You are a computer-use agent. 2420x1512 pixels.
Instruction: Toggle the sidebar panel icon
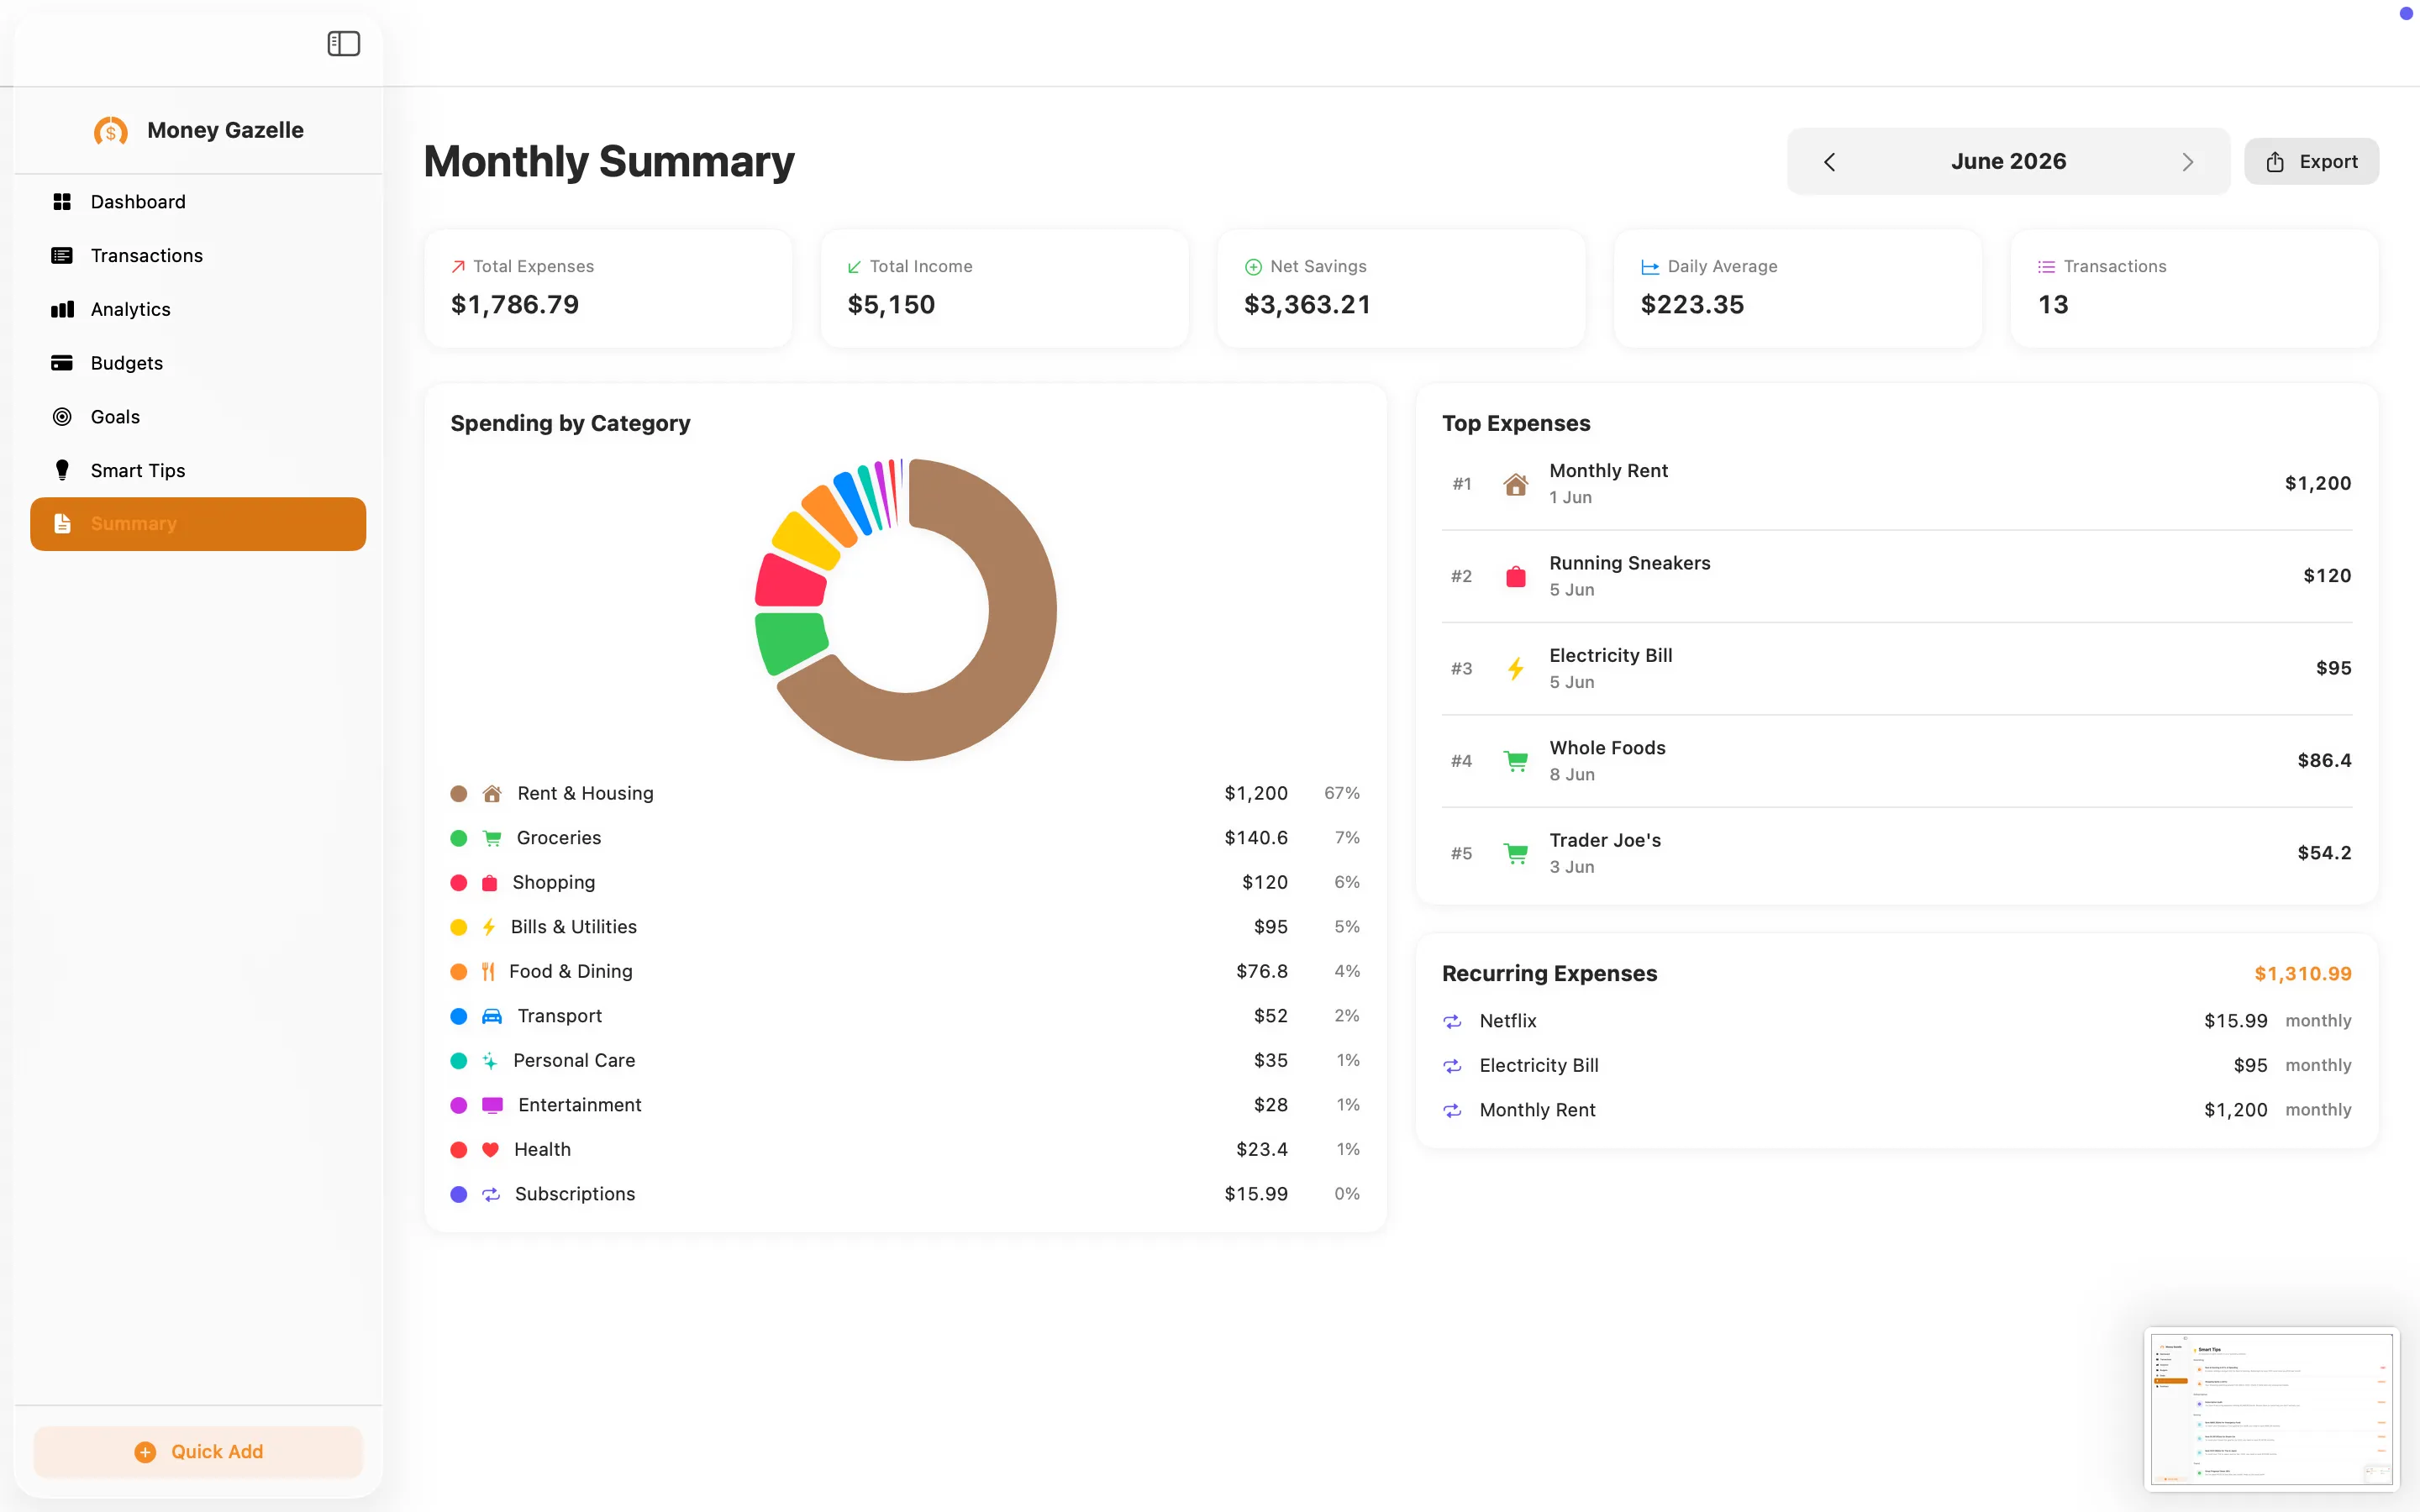pyautogui.click(x=343, y=43)
